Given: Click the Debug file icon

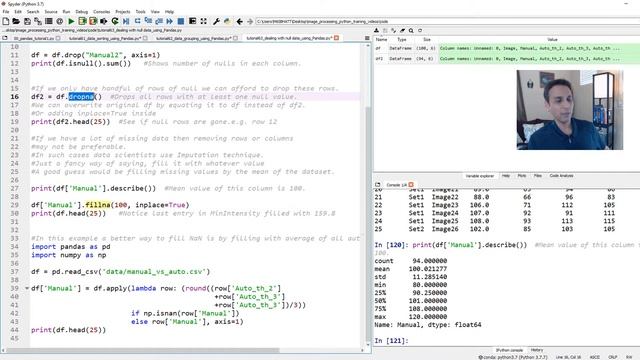Looking at the screenshot, I should coord(126,21).
